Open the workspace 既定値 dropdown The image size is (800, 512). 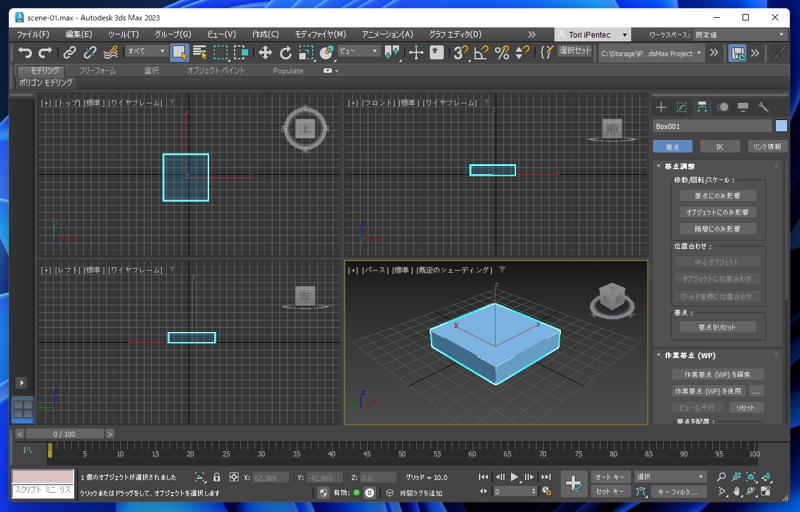[x=739, y=35]
